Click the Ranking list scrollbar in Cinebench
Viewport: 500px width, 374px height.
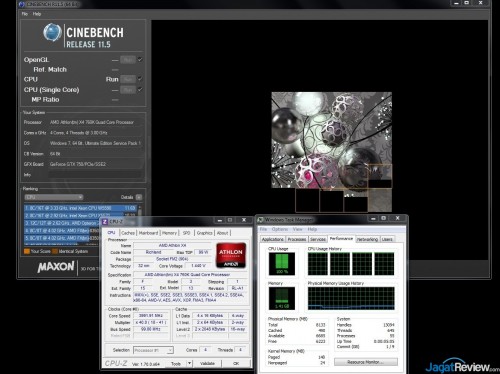pyautogui.click(x=140, y=225)
